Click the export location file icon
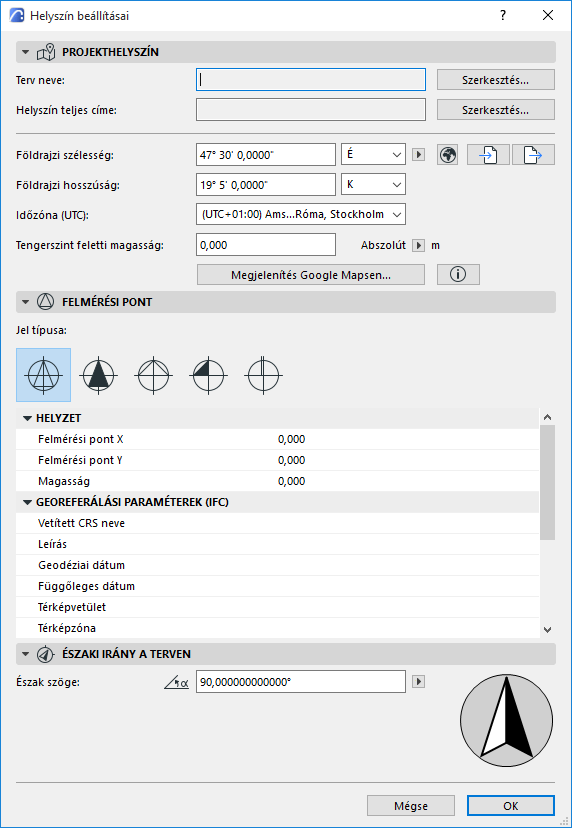The image size is (572, 828). [533, 155]
